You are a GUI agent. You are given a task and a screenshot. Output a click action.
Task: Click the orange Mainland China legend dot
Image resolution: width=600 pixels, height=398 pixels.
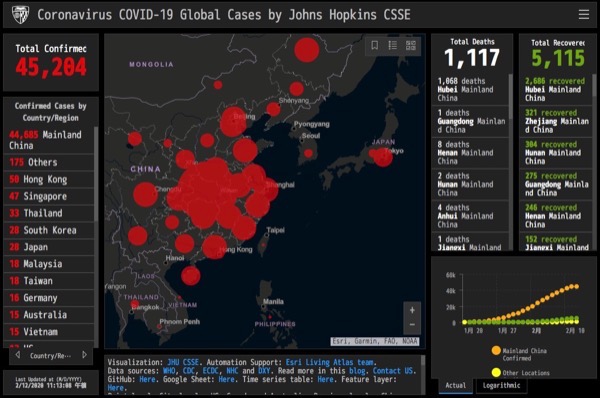(496, 350)
